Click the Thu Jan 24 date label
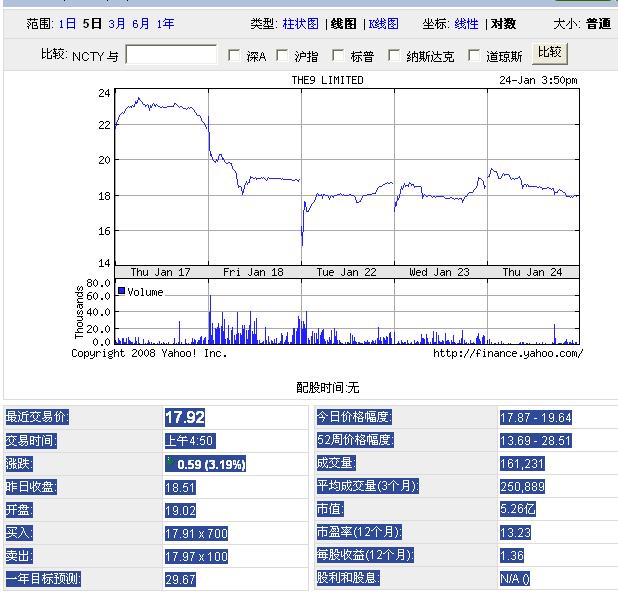Viewport: 618px width, 600px height. (532, 272)
